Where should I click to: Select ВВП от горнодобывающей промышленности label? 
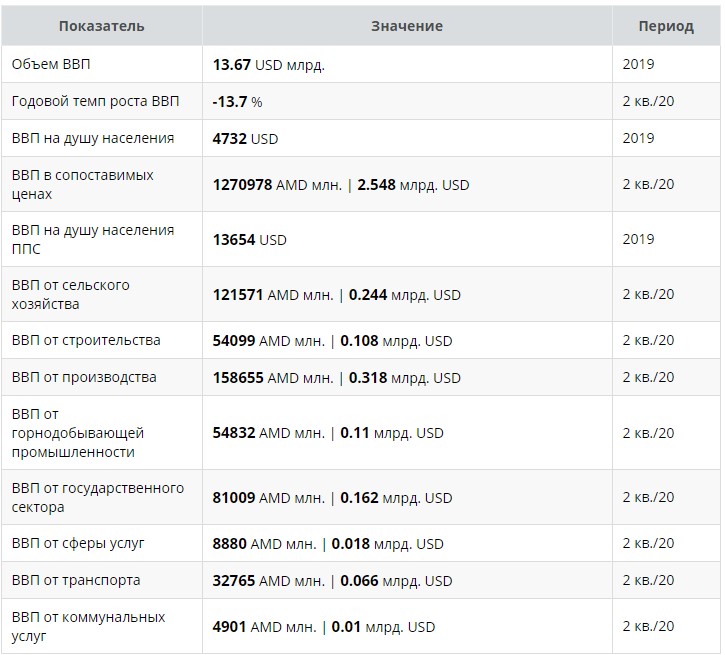pos(78,433)
